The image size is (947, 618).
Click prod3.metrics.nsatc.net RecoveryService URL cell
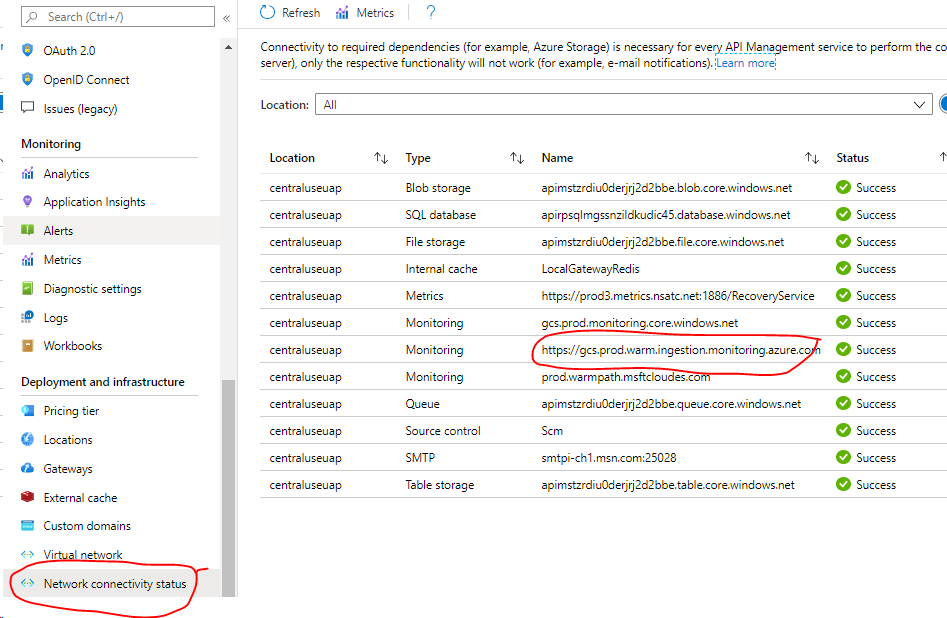tap(678, 296)
